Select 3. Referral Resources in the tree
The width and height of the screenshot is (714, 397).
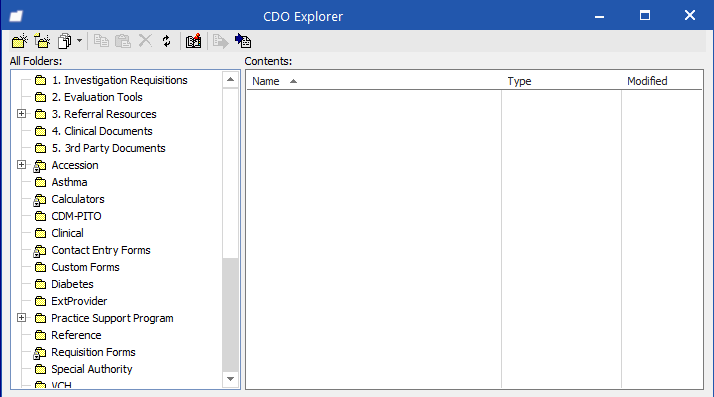pyautogui.click(x=104, y=114)
